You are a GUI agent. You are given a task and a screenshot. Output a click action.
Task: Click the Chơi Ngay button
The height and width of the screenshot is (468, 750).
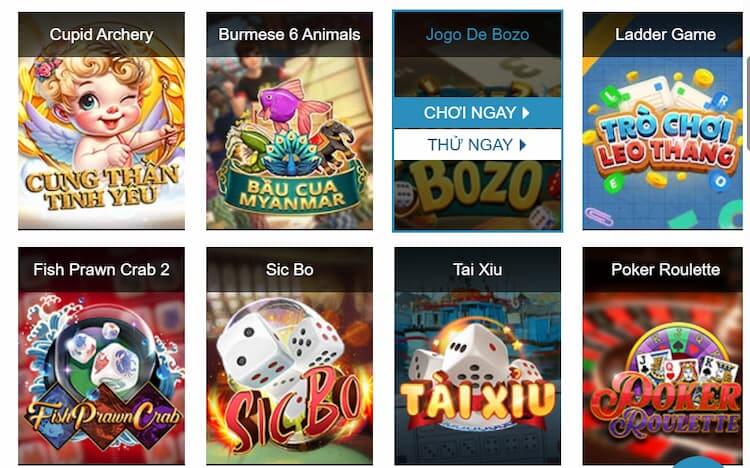point(477,113)
